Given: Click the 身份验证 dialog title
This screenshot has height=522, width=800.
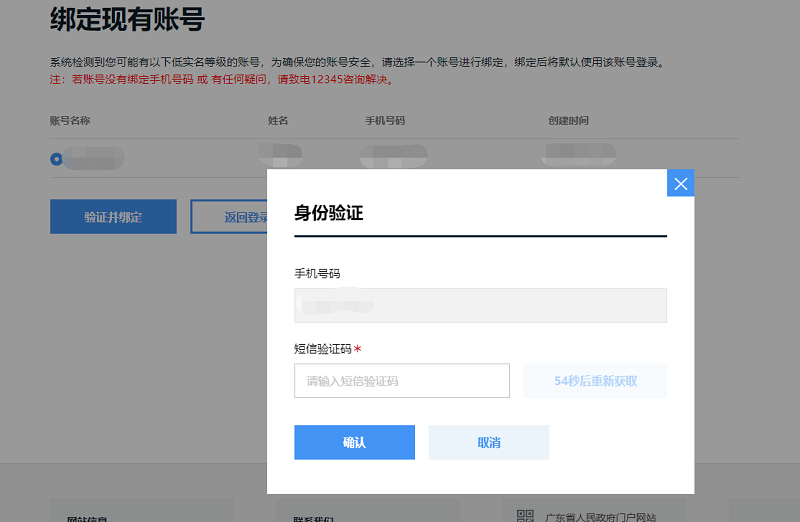Looking at the screenshot, I should pyautogui.click(x=328, y=213).
